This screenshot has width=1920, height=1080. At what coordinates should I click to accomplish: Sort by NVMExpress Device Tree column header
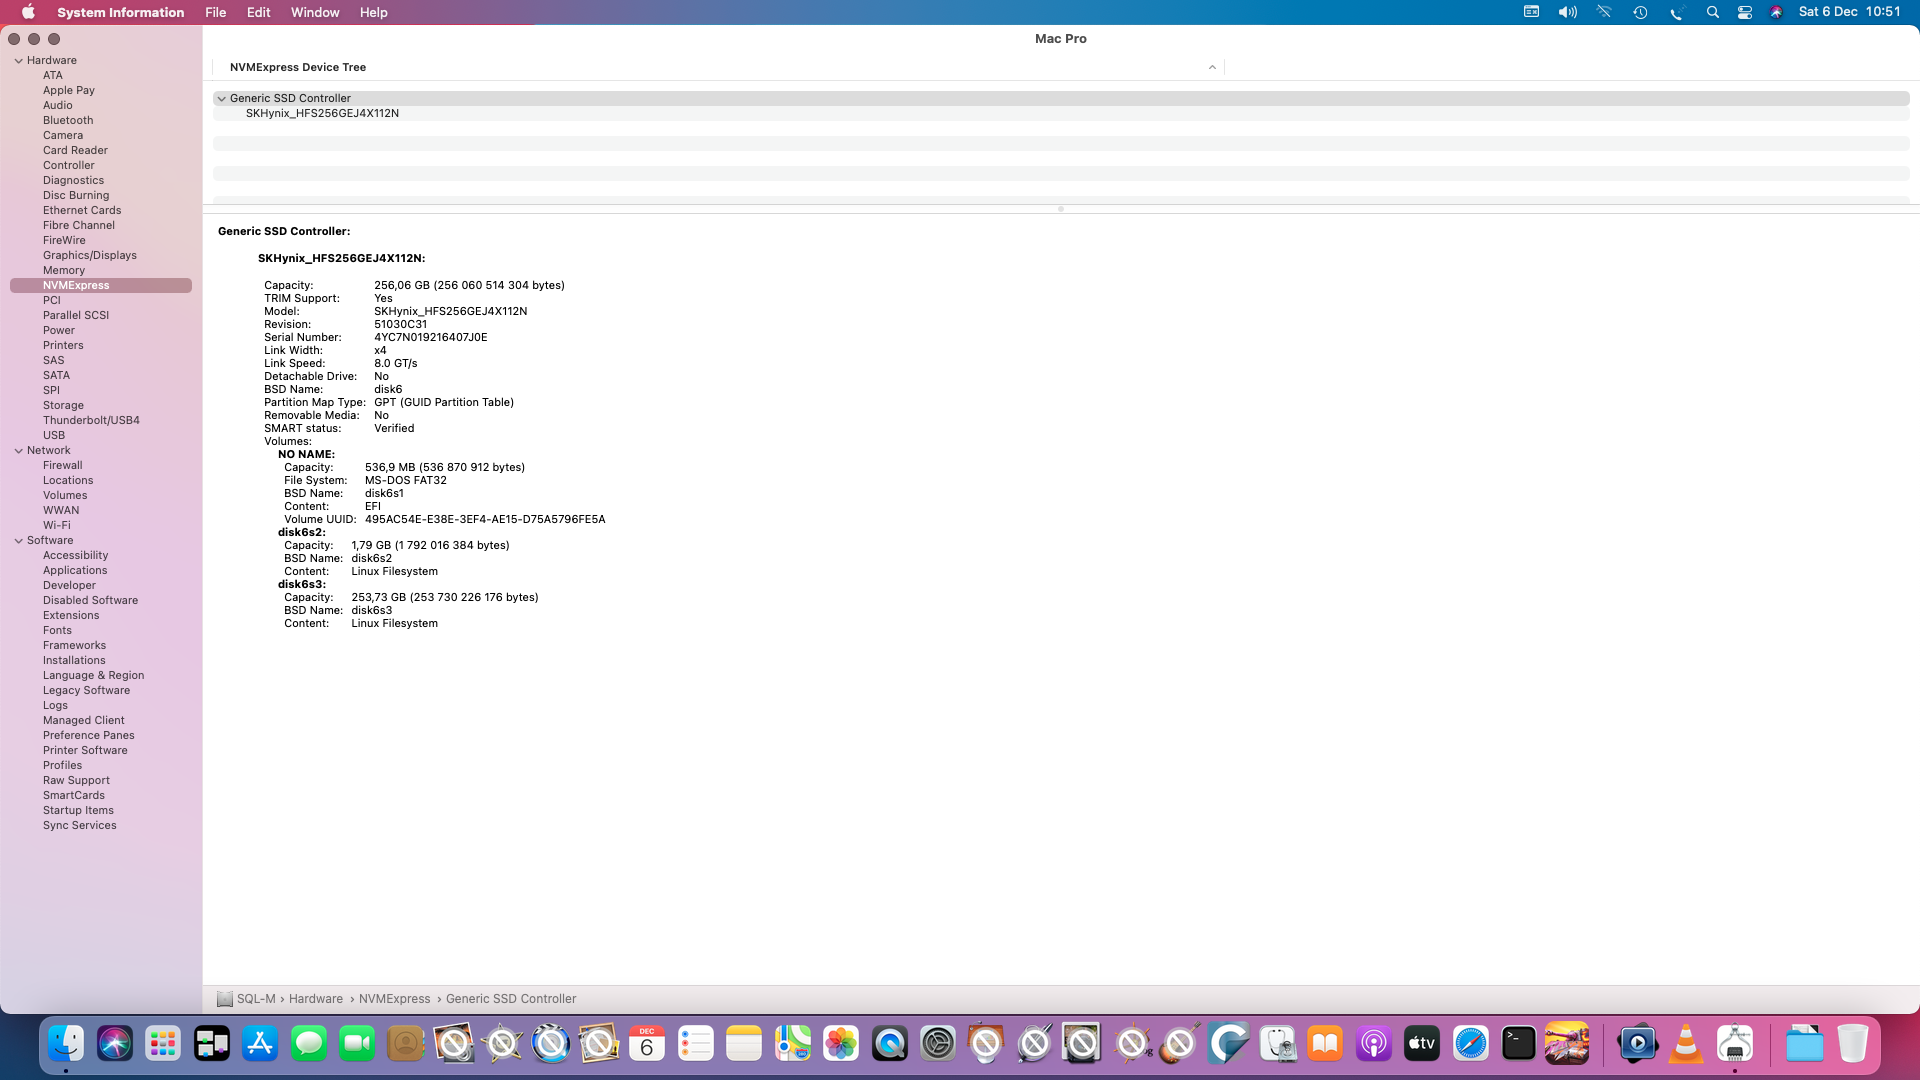[298, 67]
